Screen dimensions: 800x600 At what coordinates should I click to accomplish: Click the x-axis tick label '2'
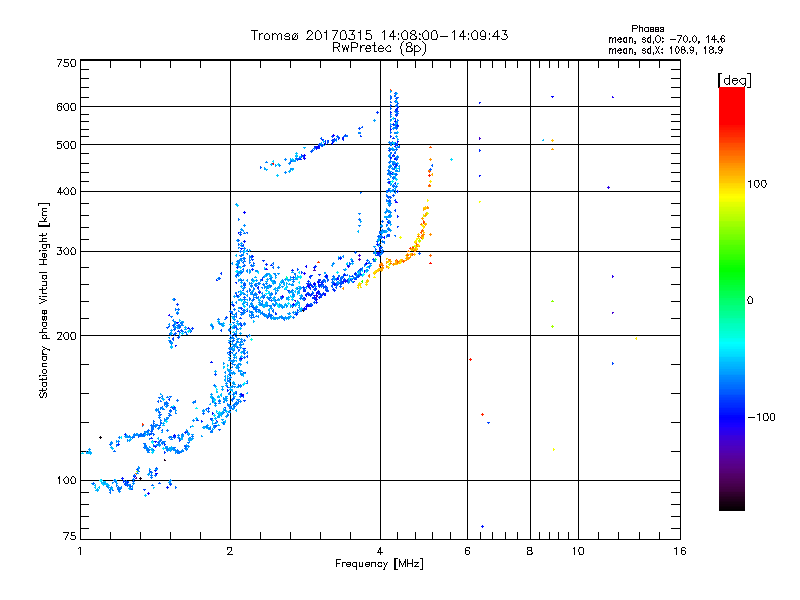click(230, 551)
